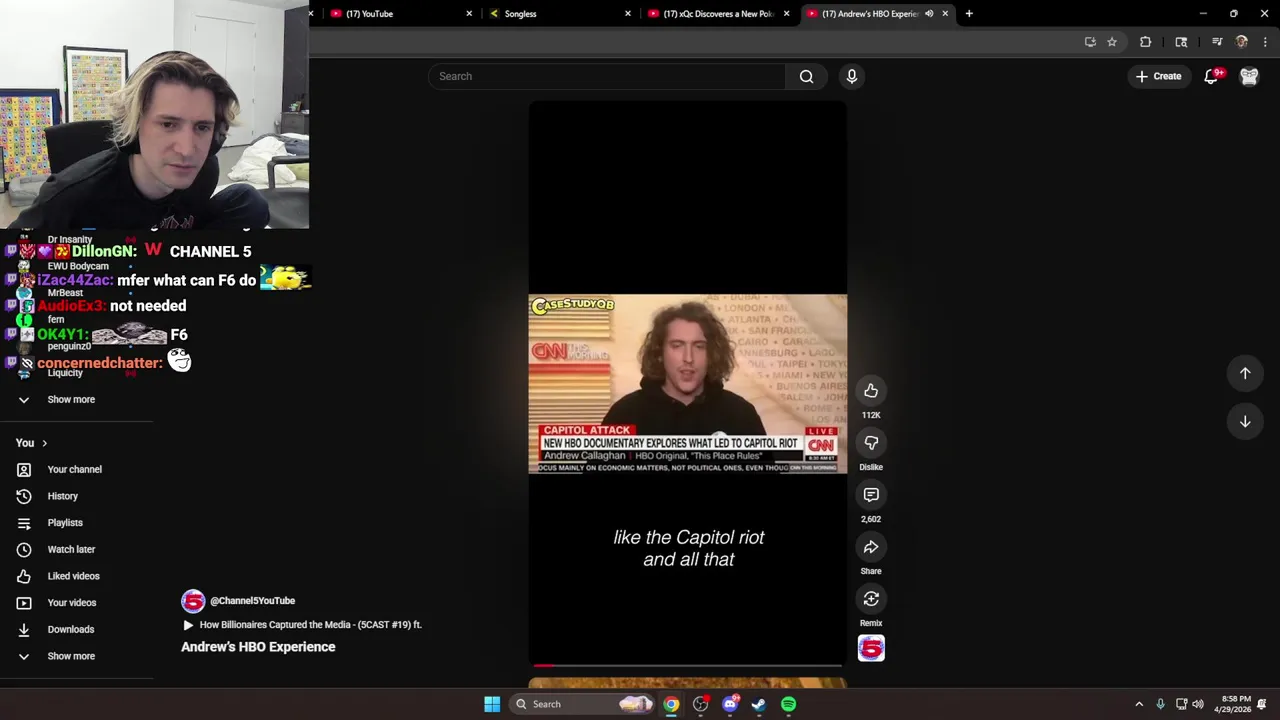Open the Channel 5 sound thumbnail below Remix
Image resolution: width=1280 pixels, height=720 pixels.
click(871, 648)
